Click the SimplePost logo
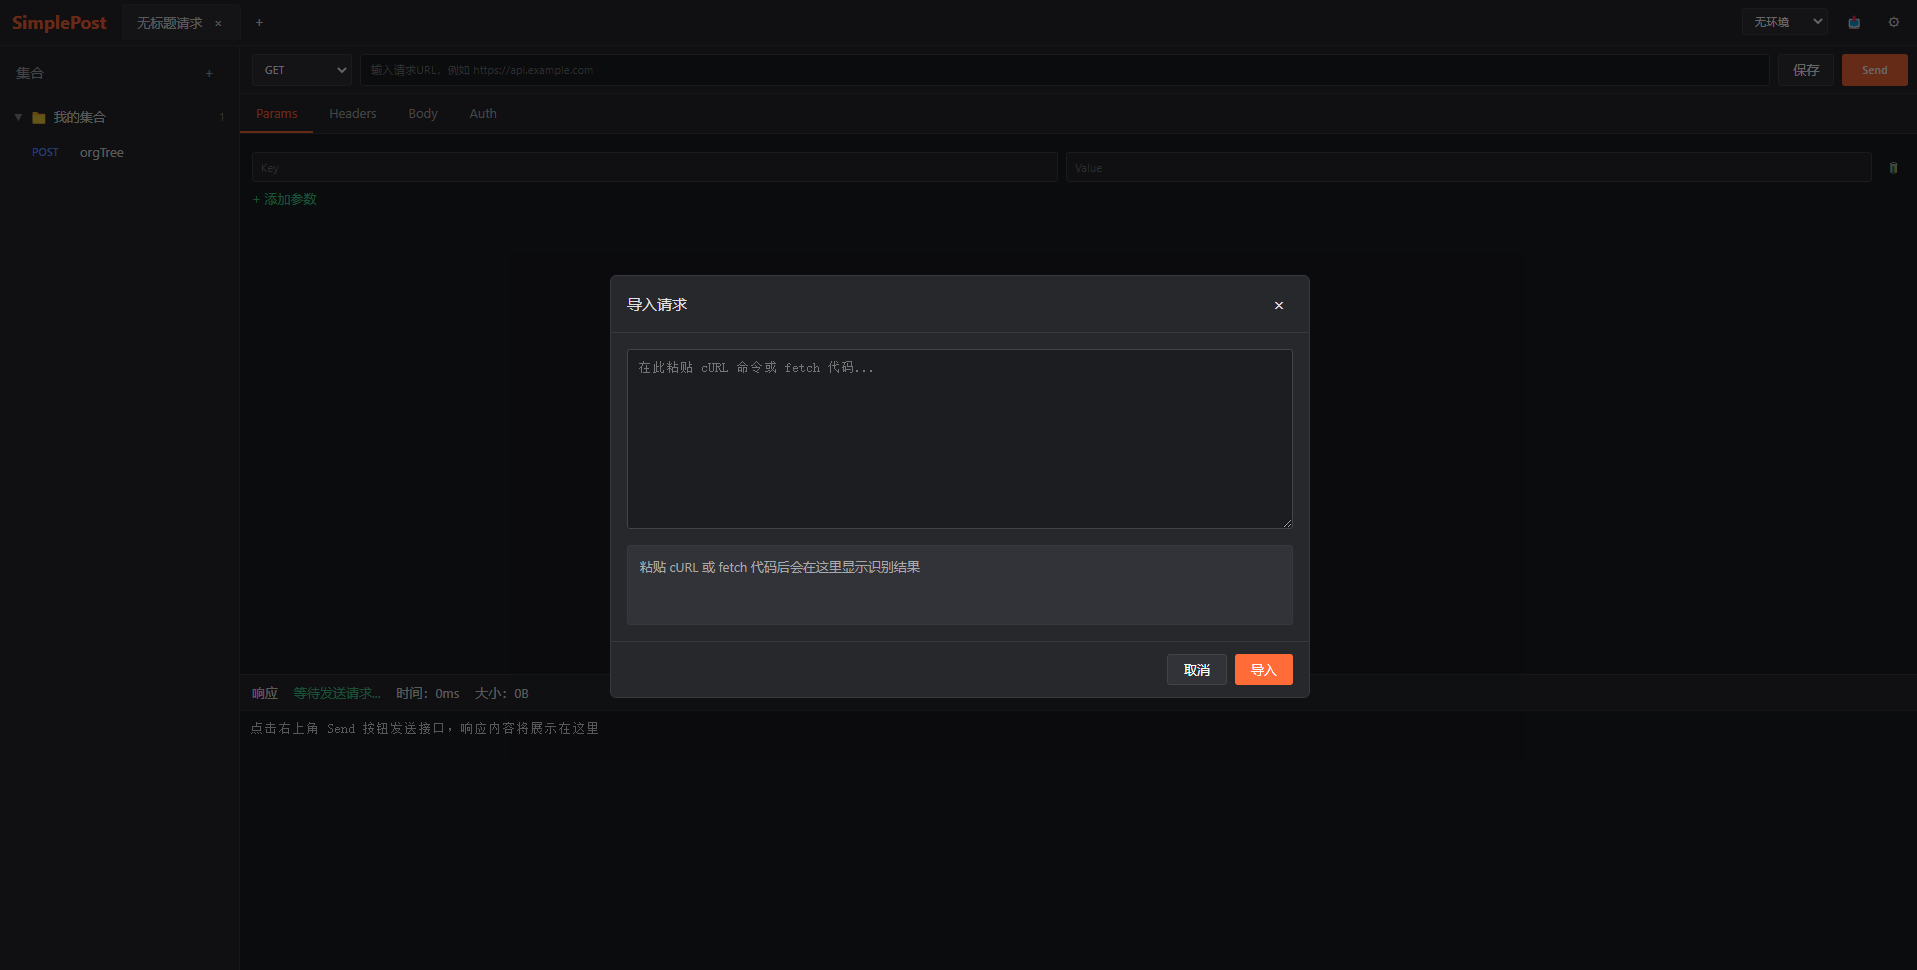The width and height of the screenshot is (1917, 970). point(59,23)
